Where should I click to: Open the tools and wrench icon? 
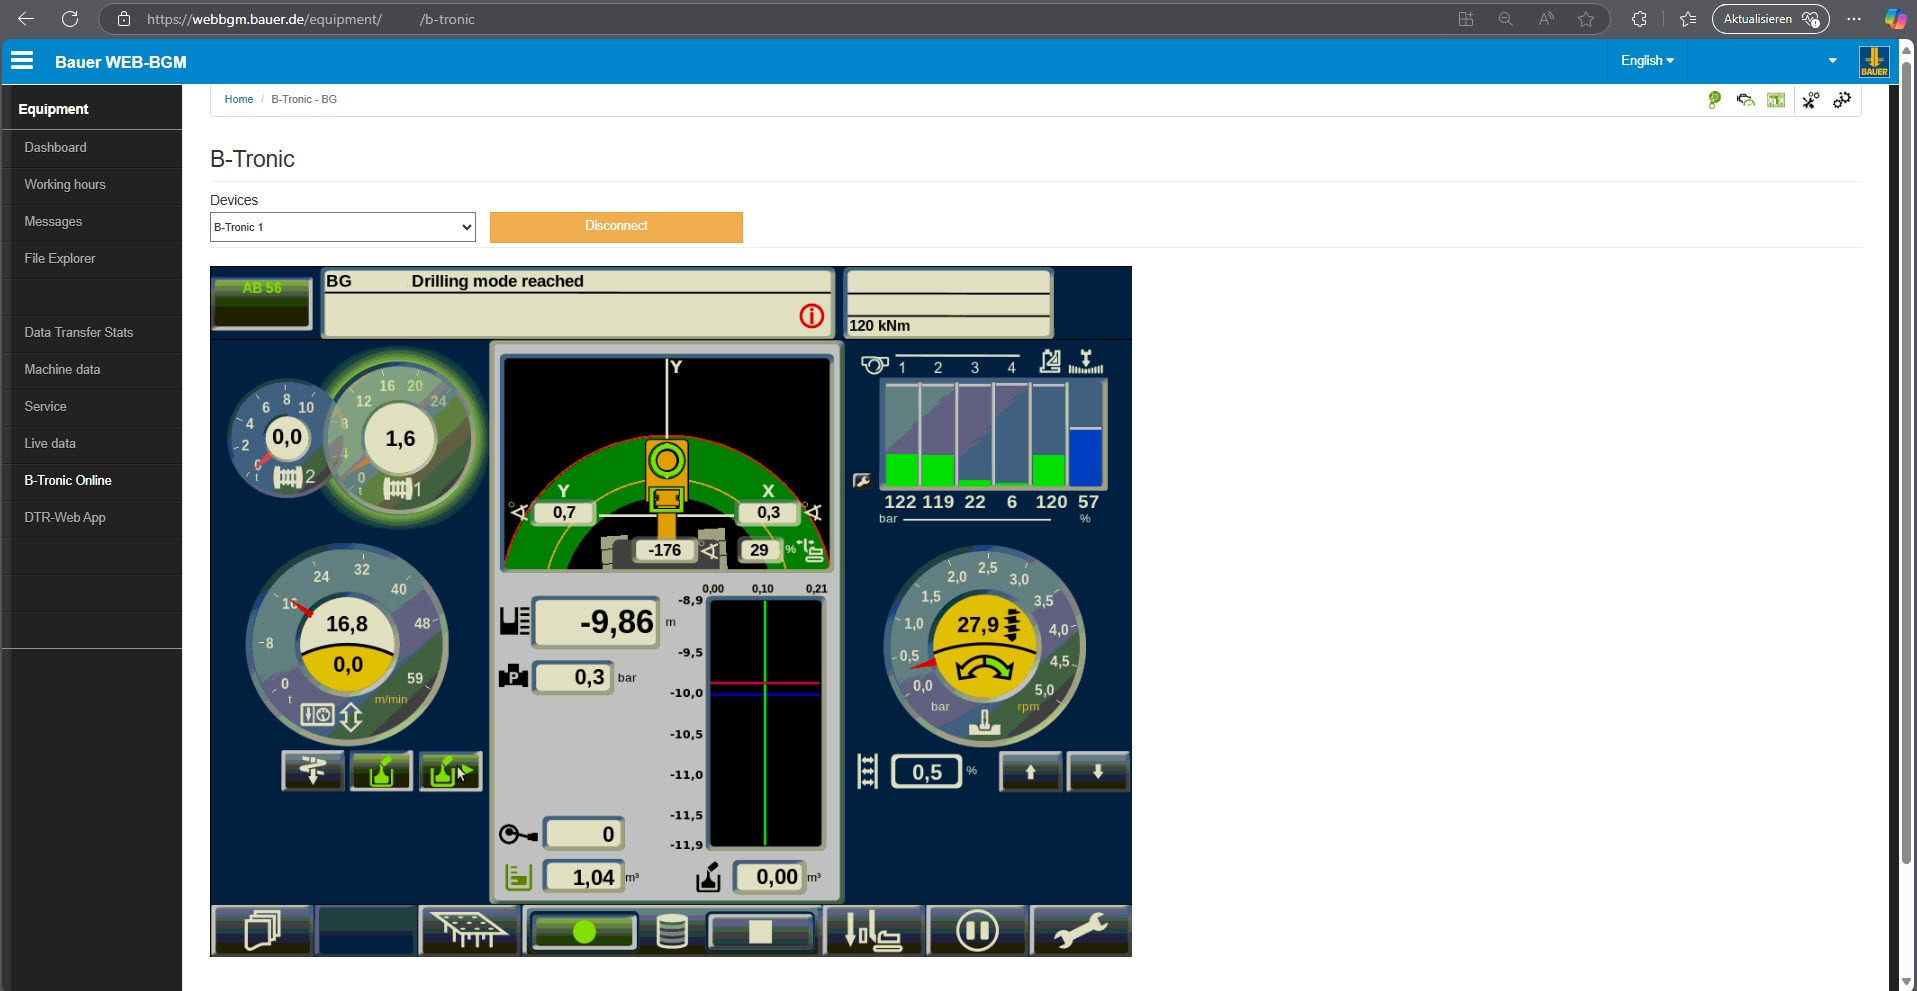point(1811,100)
